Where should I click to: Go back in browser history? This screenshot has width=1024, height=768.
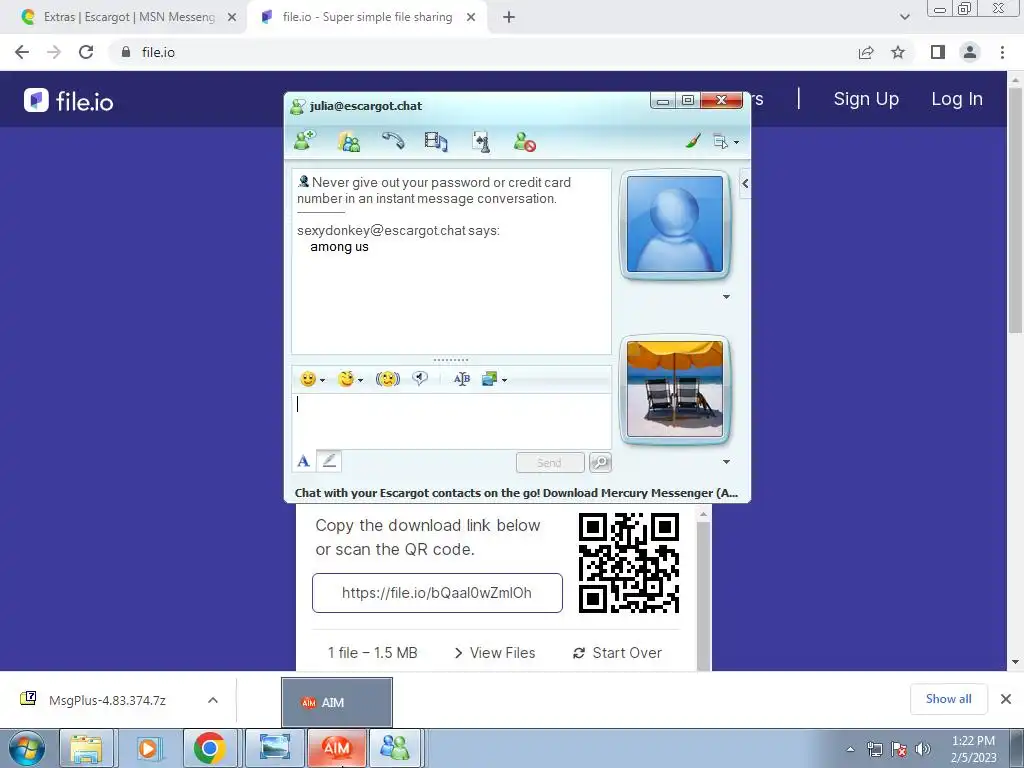point(22,52)
